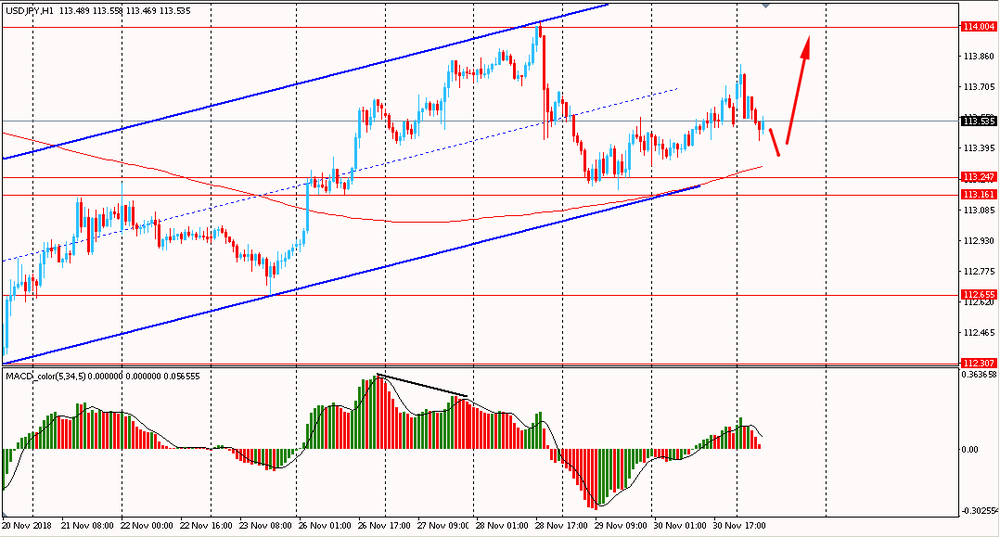Click the red 112.655 price level tag

978,295
